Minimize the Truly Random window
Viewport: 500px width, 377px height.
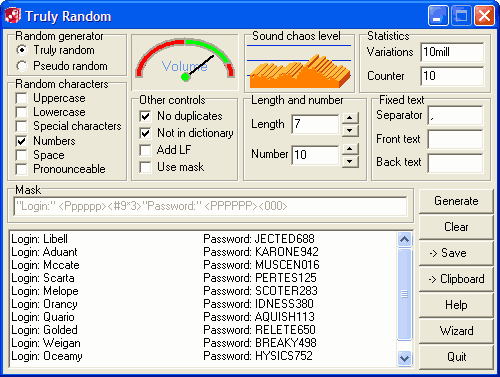(438, 16)
